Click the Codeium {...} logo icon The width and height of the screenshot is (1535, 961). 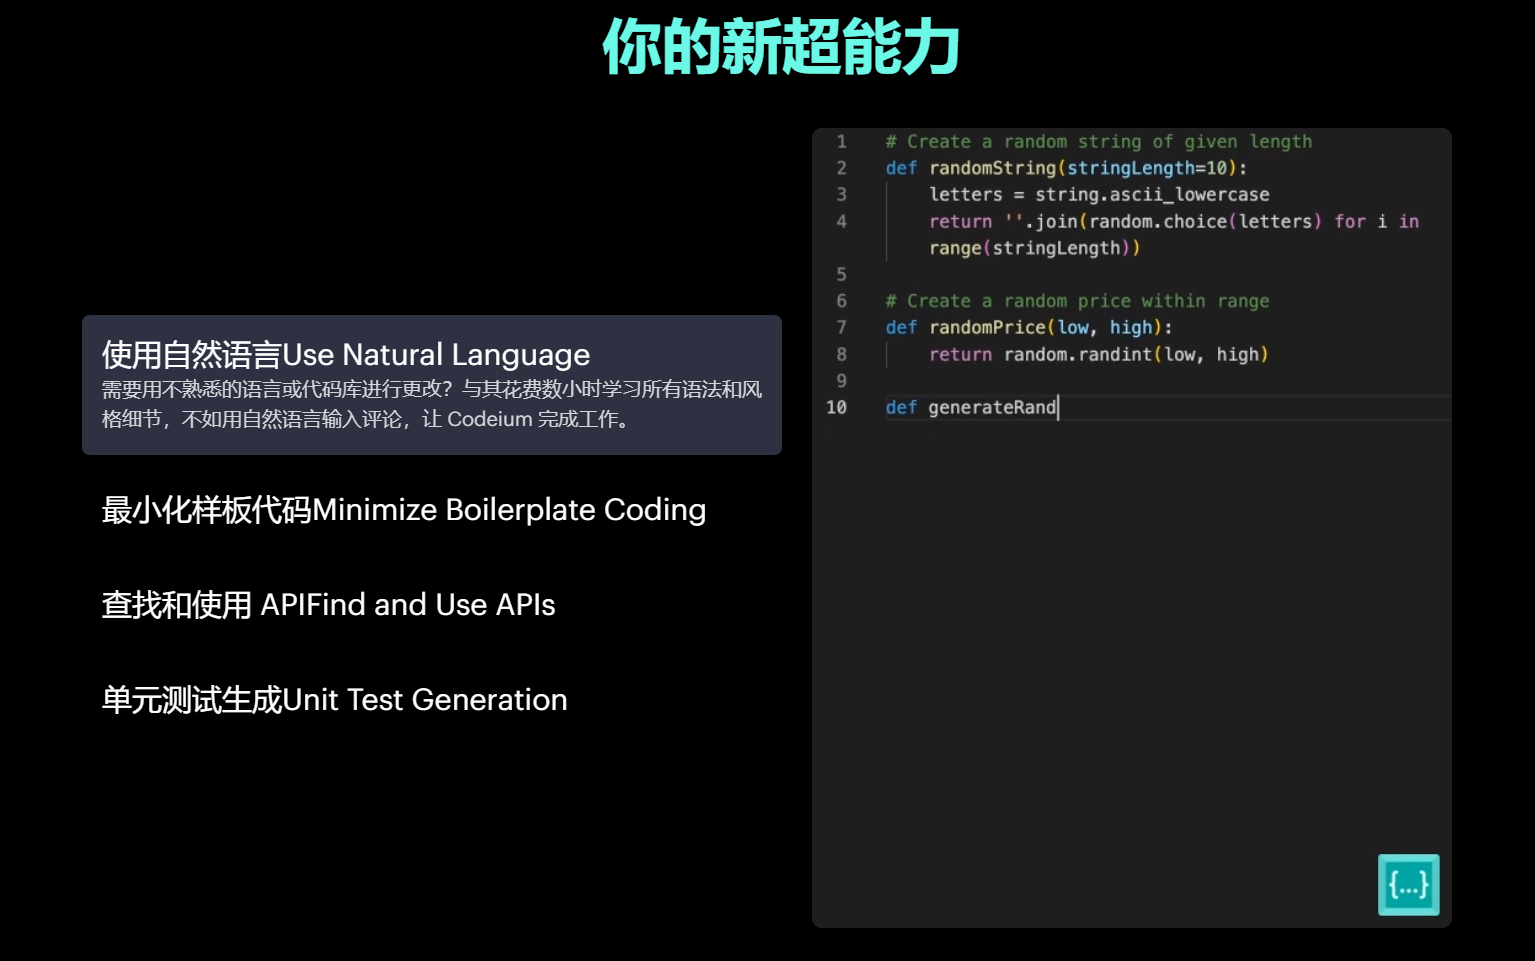tap(1408, 883)
